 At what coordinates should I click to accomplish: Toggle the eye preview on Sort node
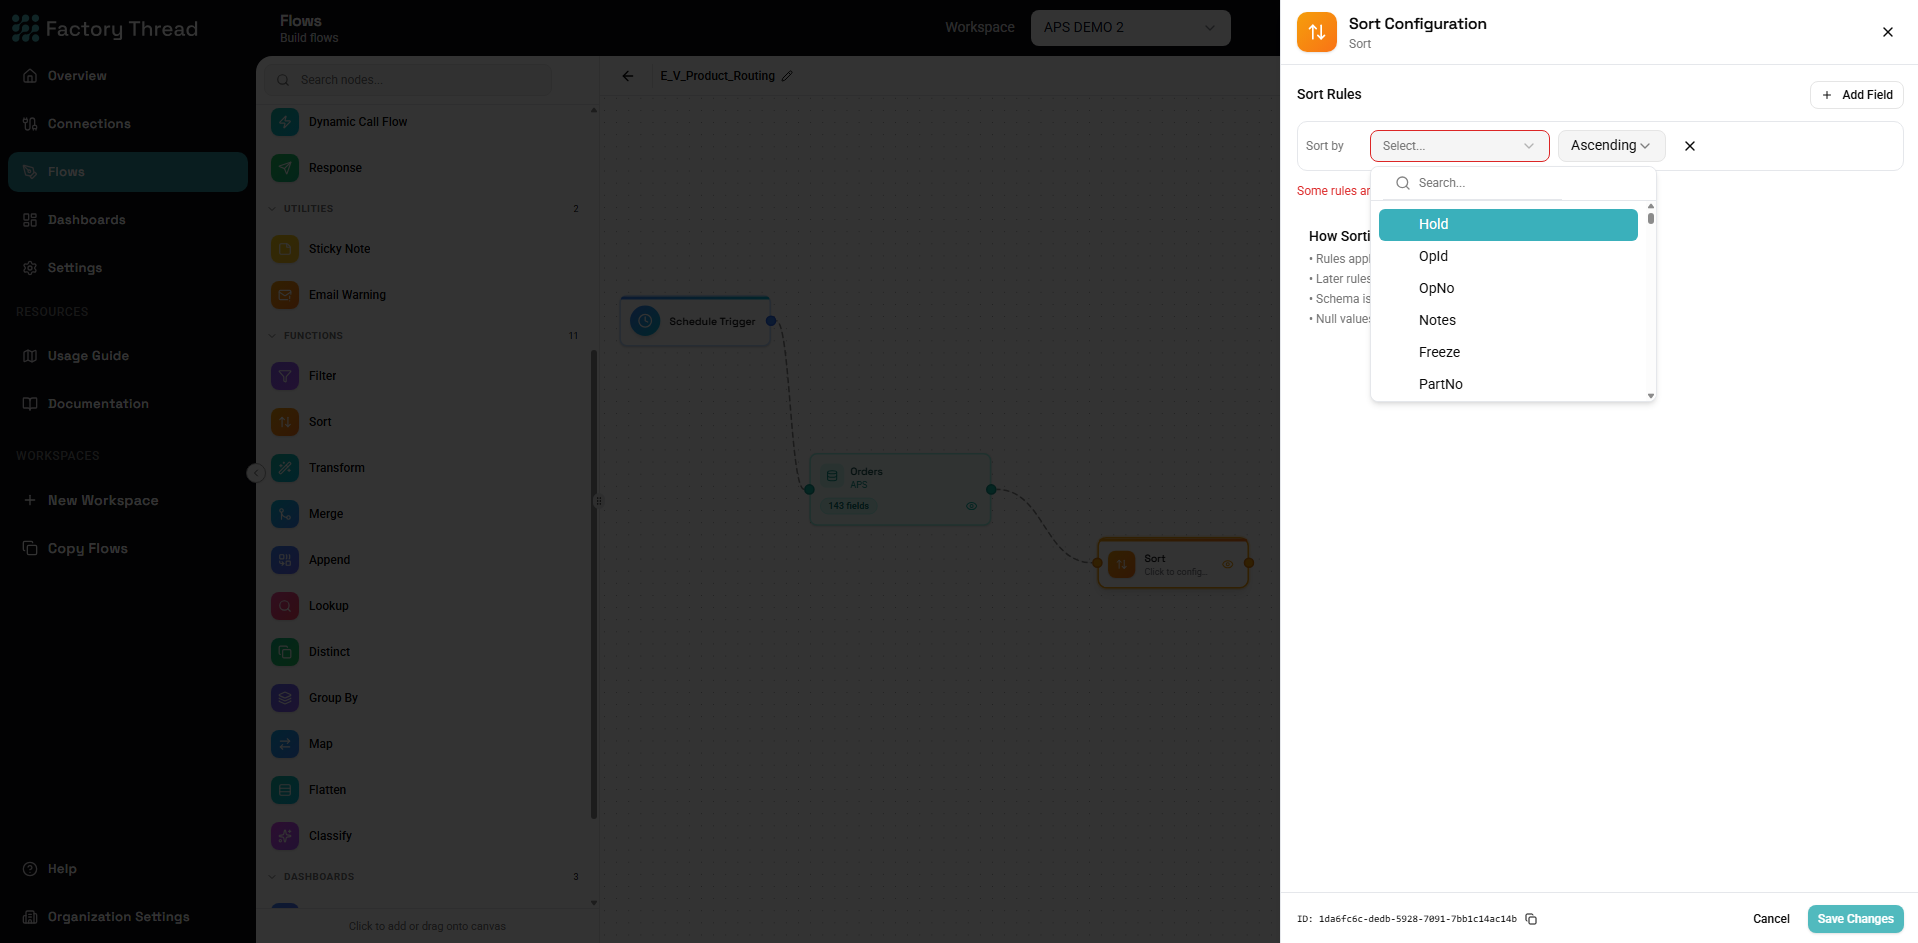(x=1228, y=564)
